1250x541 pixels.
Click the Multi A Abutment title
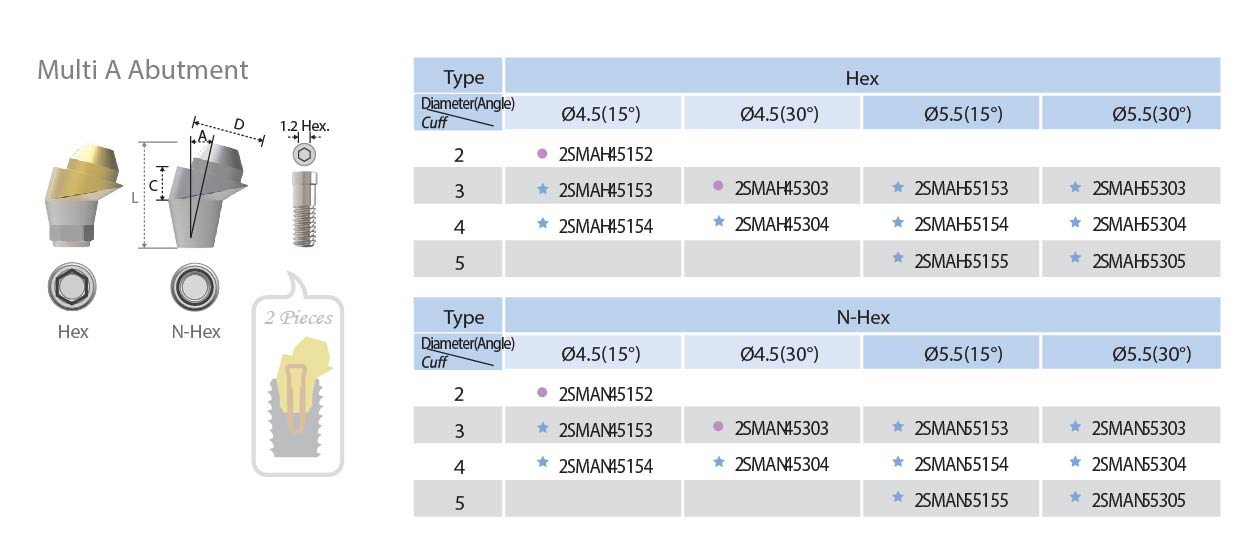(x=142, y=70)
